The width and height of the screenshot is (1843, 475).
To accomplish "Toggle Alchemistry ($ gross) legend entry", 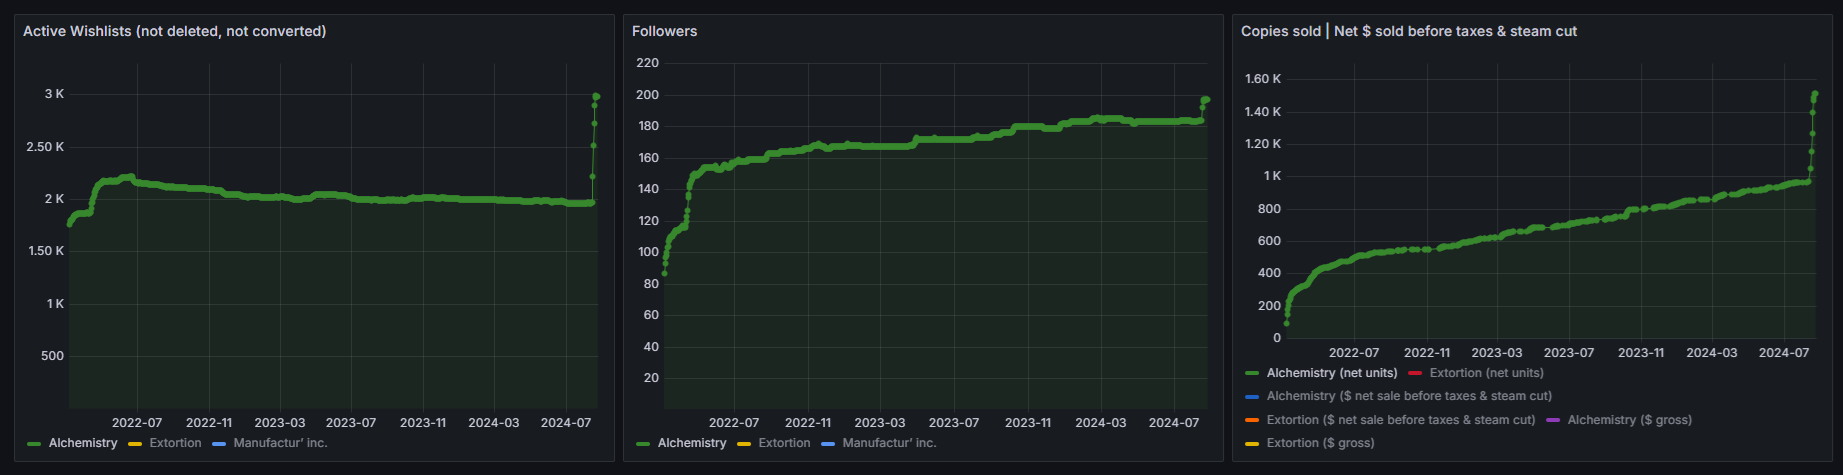I will point(1630,420).
